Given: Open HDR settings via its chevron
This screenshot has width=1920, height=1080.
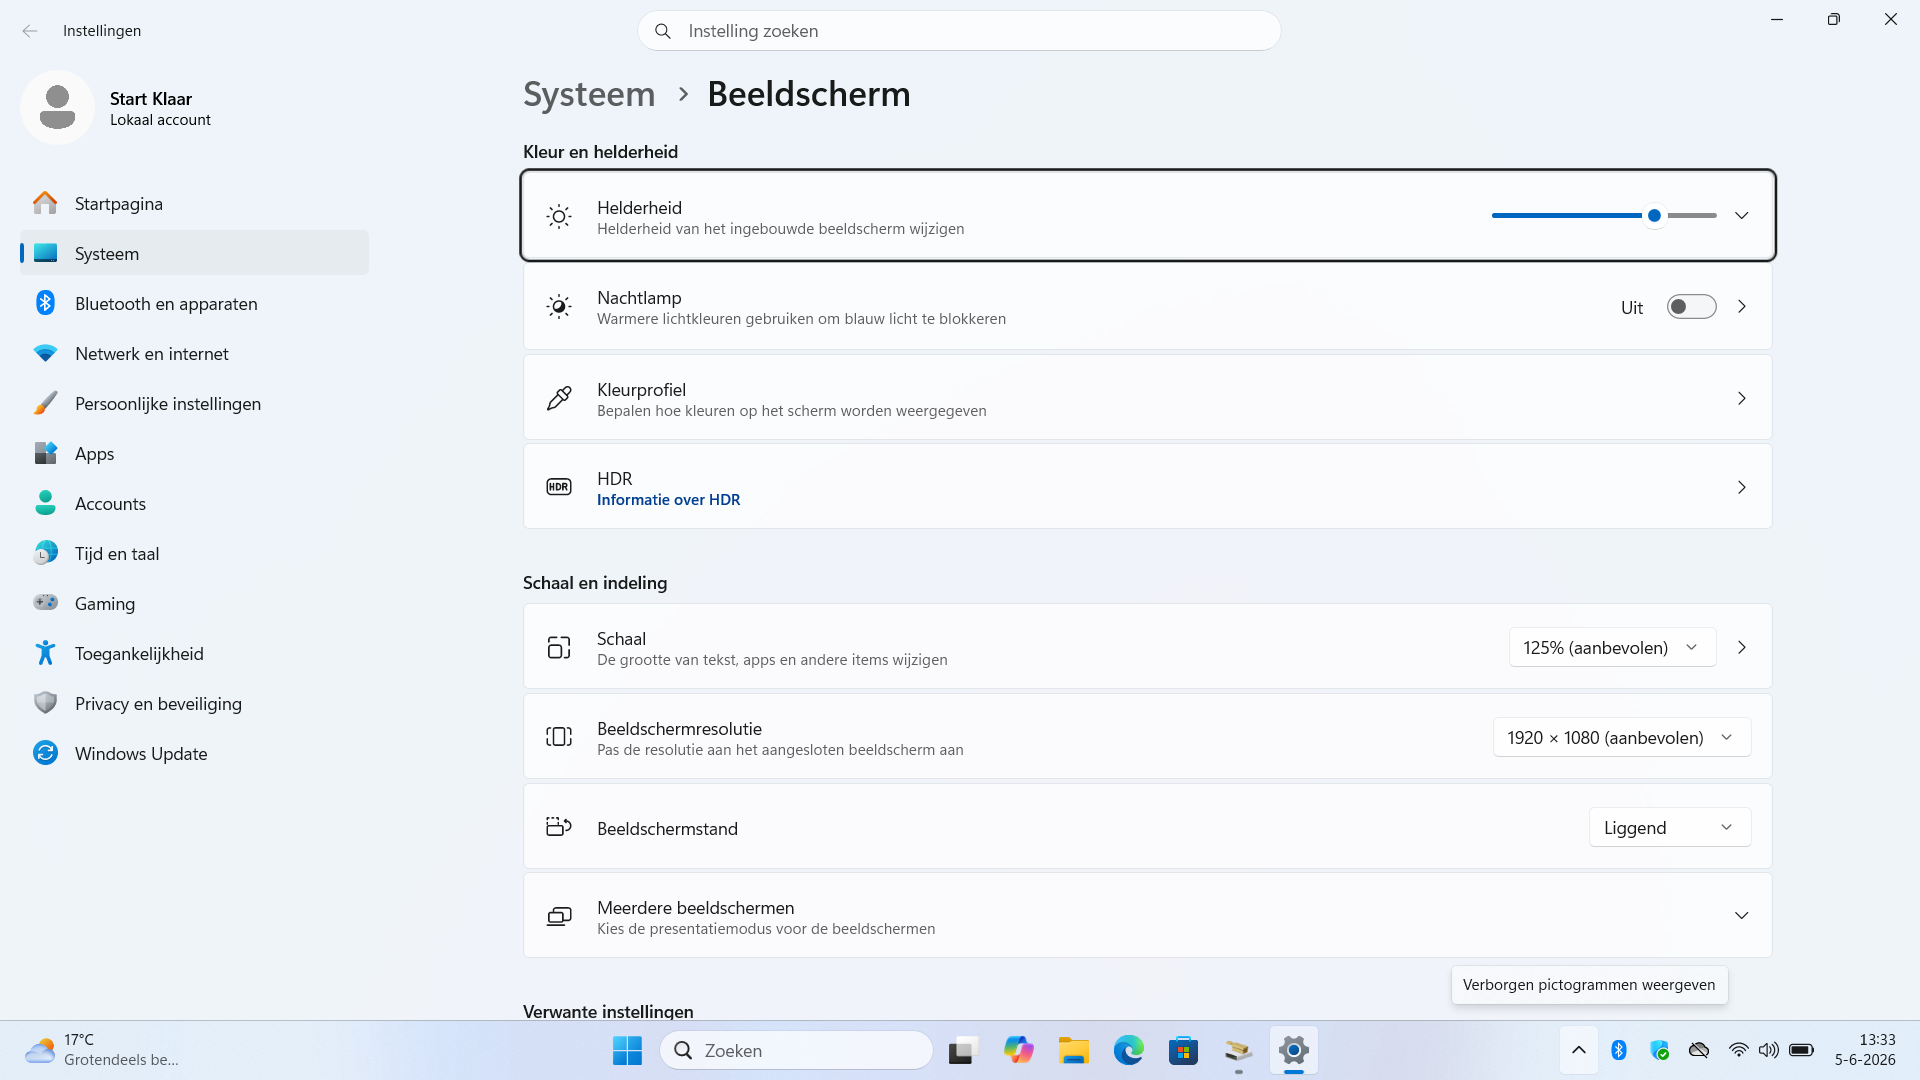Looking at the screenshot, I should point(1742,487).
